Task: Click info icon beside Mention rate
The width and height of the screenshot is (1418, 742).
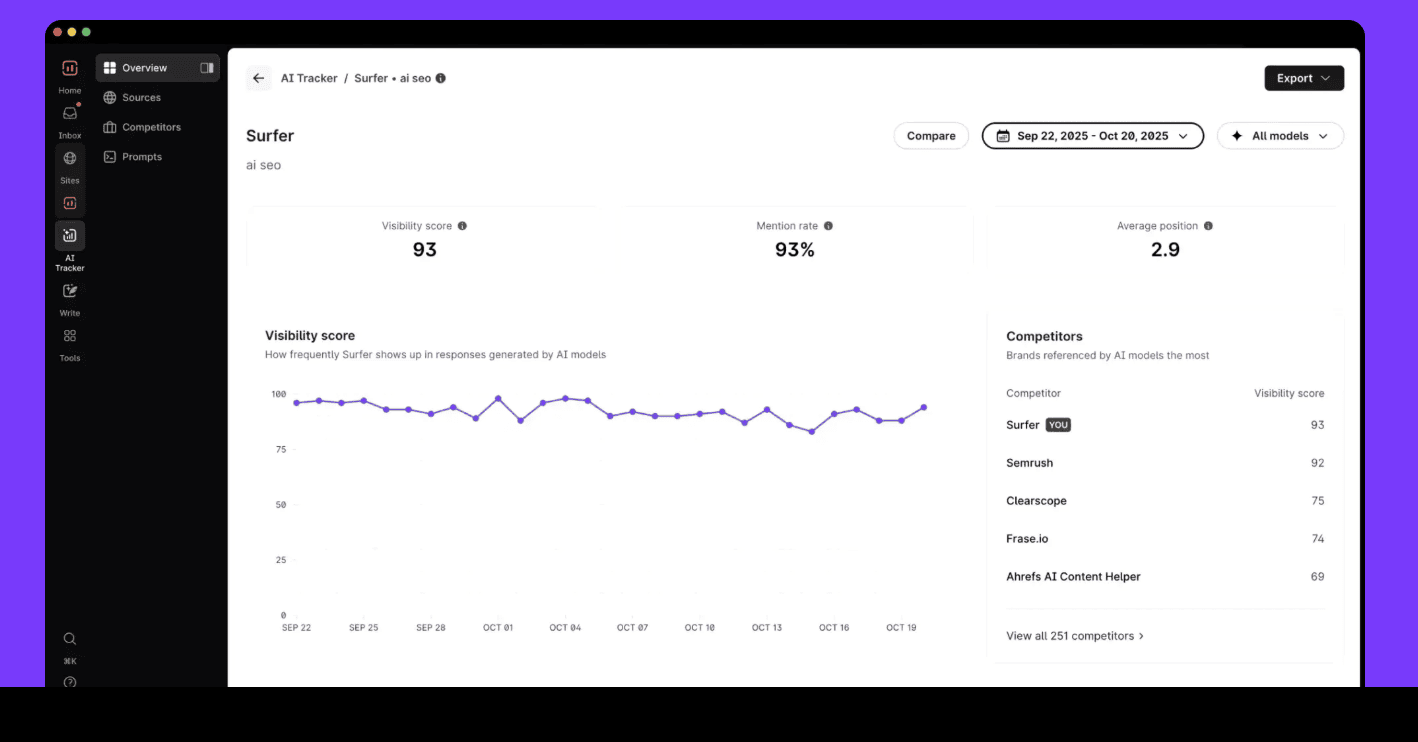Action: [x=828, y=226]
